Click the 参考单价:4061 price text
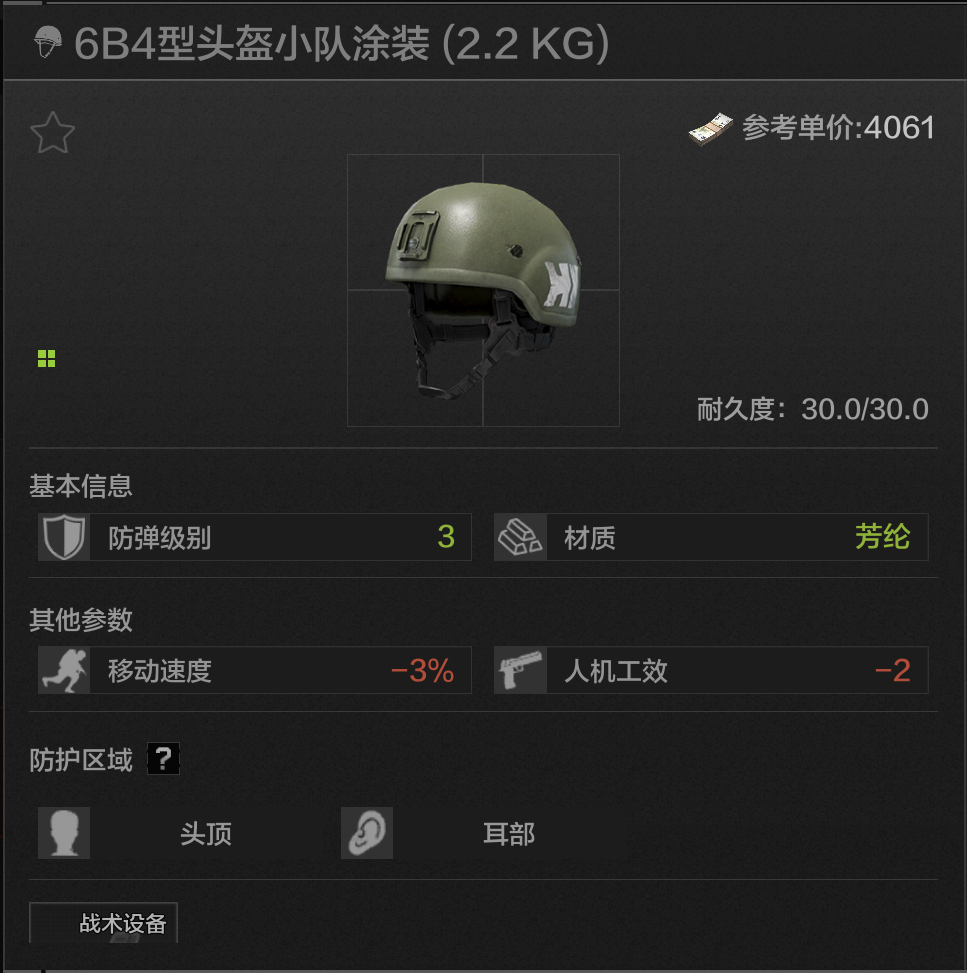The height and width of the screenshot is (973, 967). click(x=839, y=128)
